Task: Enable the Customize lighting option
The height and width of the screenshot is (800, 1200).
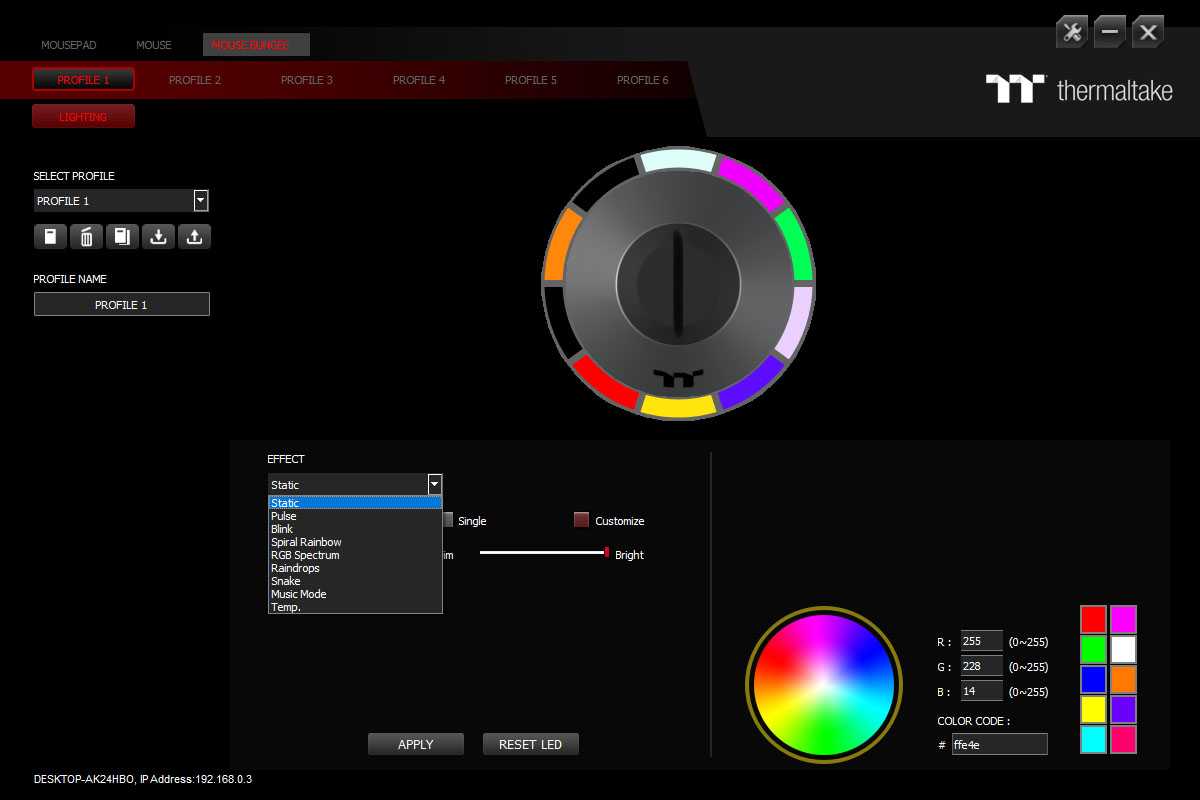Action: [581, 520]
